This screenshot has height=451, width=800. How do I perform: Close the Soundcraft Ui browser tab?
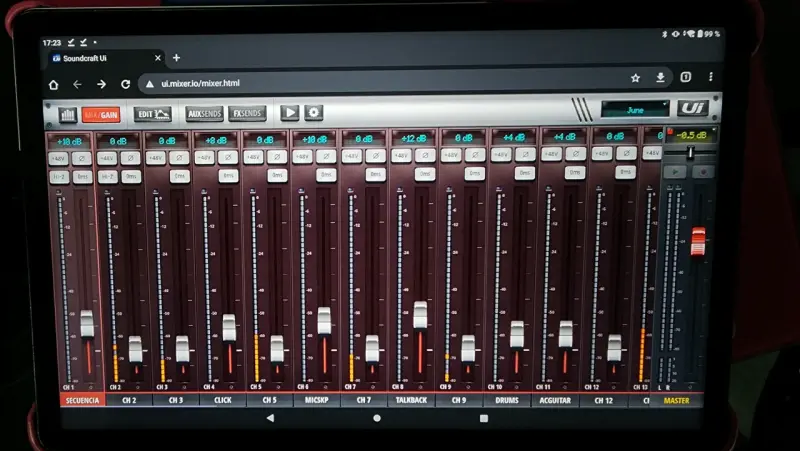tap(158, 58)
